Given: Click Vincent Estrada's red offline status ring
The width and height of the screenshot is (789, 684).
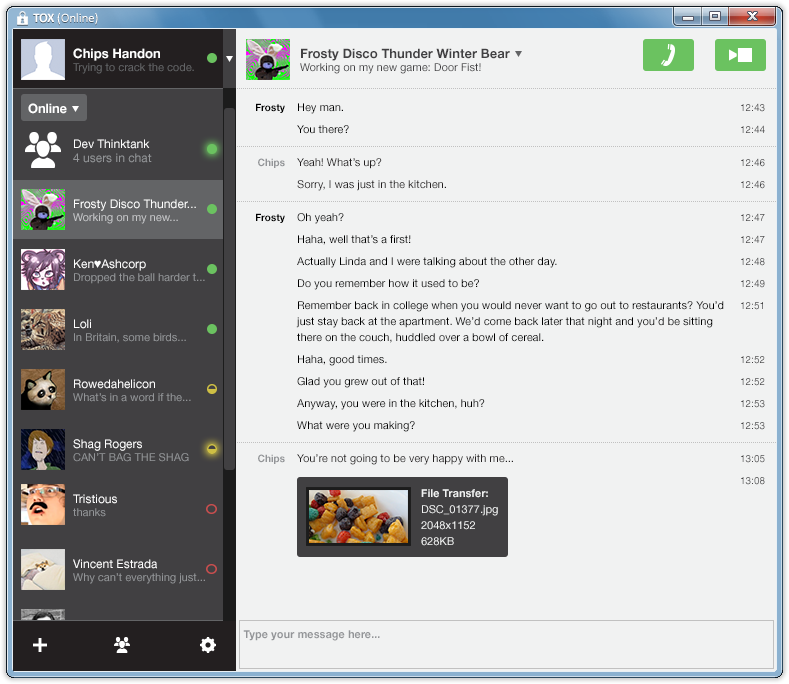Looking at the screenshot, I should [211, 569].
